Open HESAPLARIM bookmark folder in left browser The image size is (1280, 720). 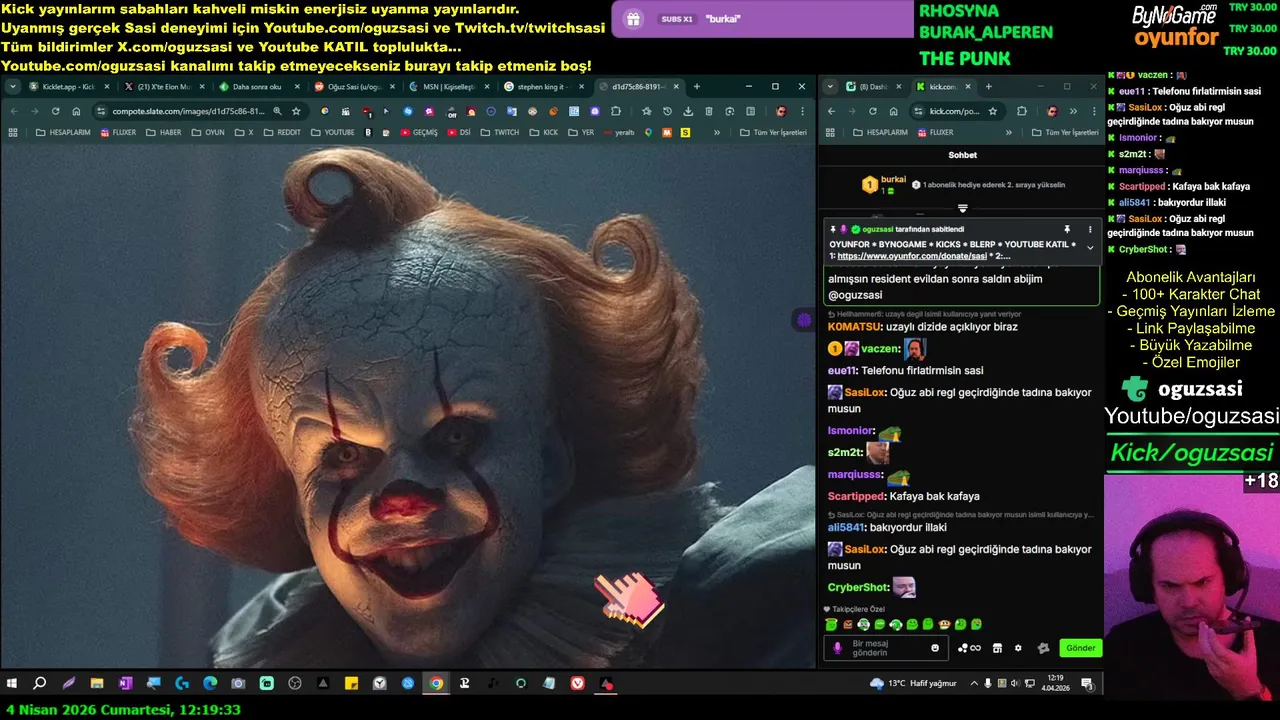(62, 132)
